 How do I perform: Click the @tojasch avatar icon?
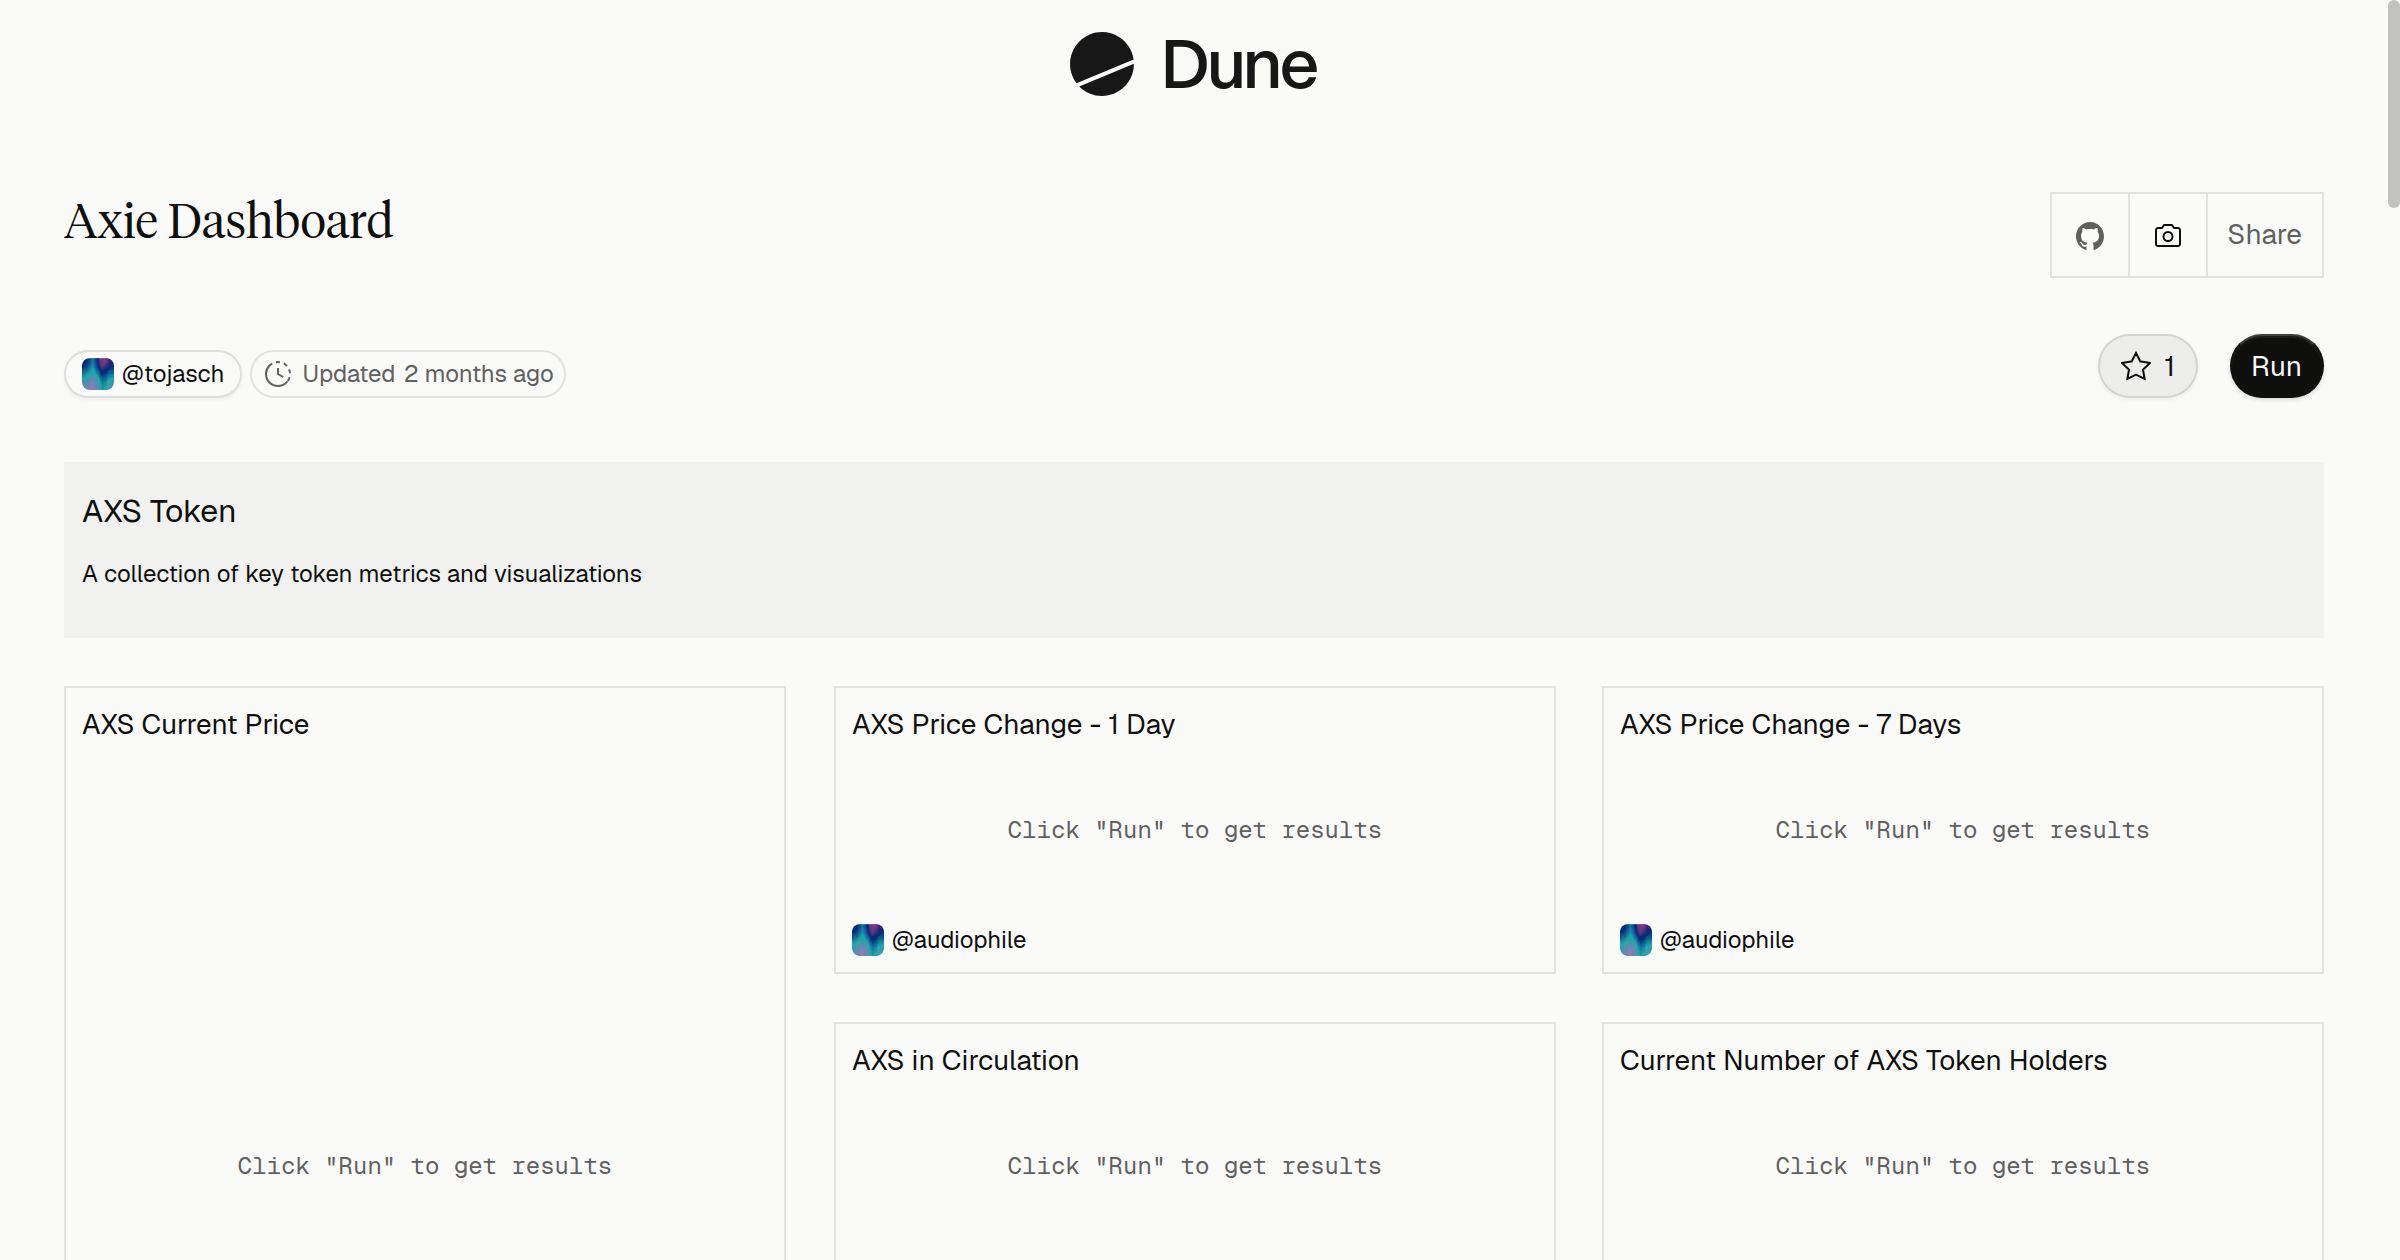point(97,374)
